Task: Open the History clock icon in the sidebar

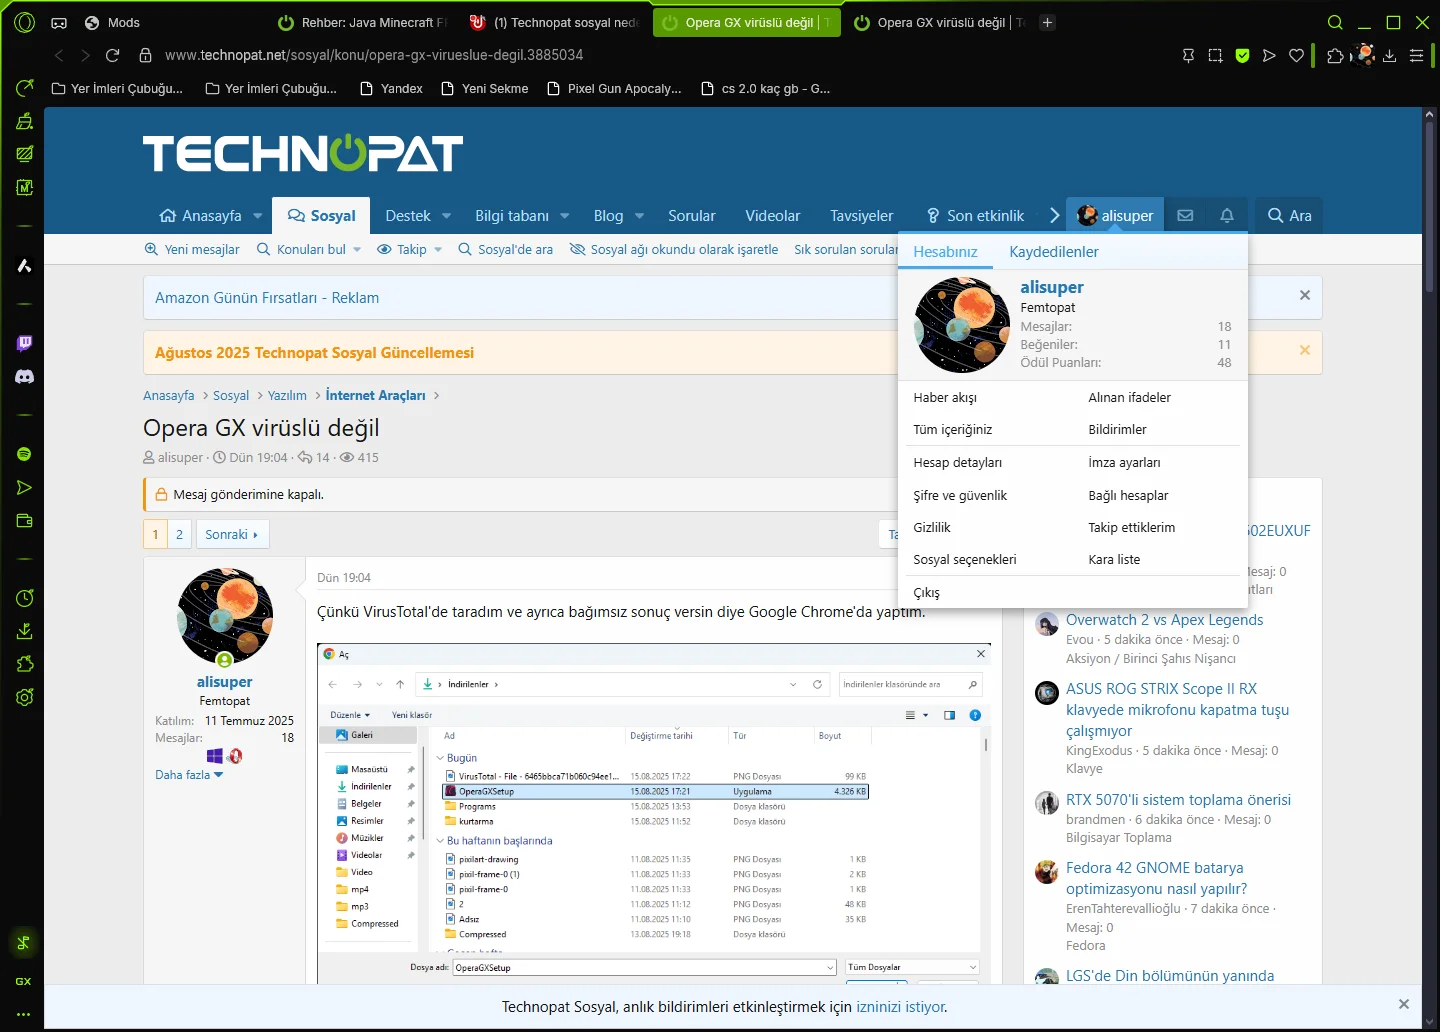Action: (x=25, y=598)
